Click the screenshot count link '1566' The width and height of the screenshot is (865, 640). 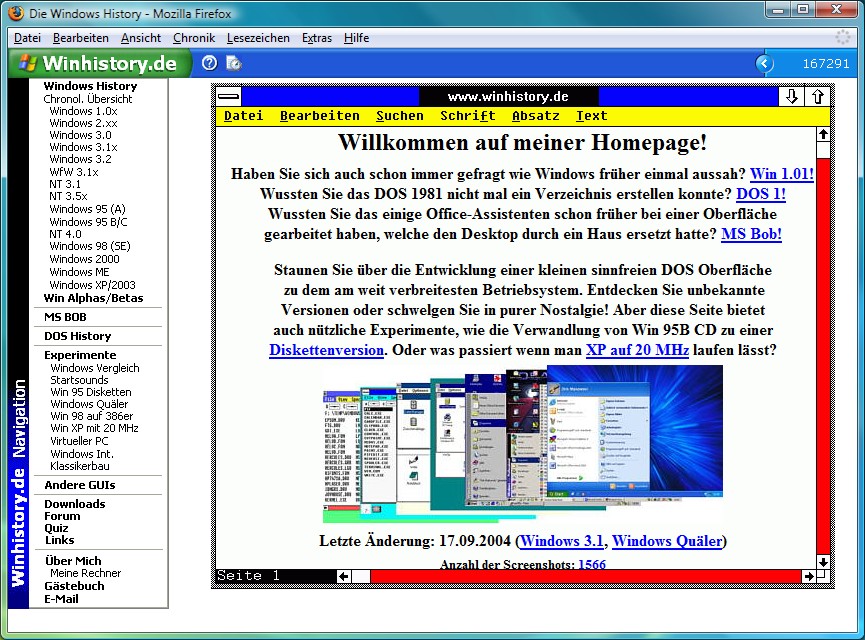point(592,564)
